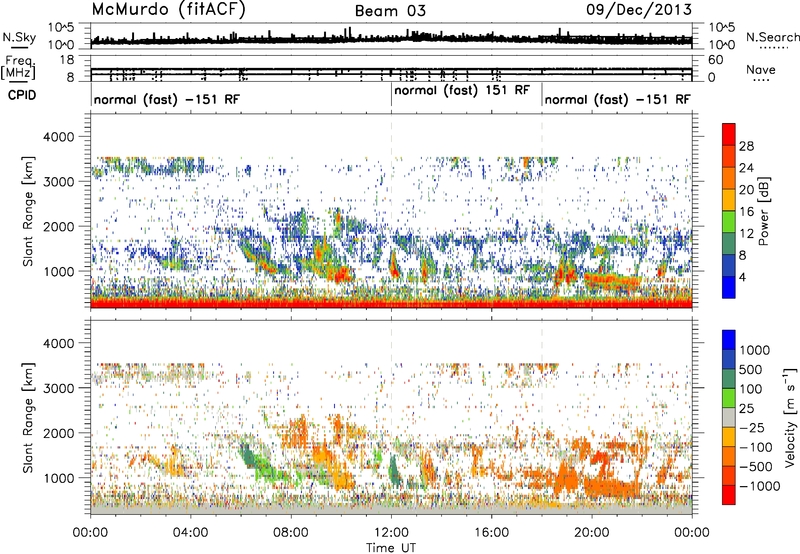
Task: Click the 4 tick on Power colorbar
Action: coord(742,277)
